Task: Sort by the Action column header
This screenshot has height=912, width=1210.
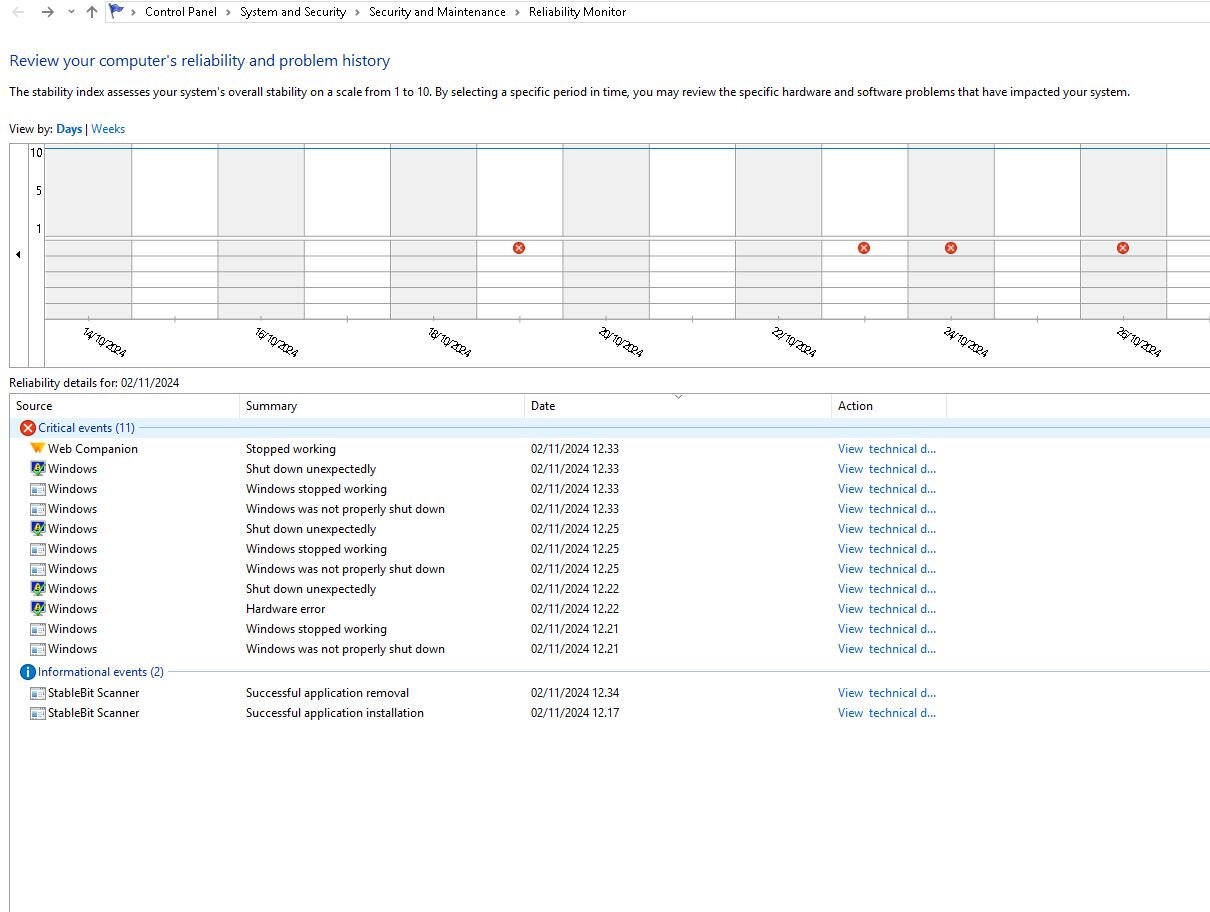Action: point(889,406)
